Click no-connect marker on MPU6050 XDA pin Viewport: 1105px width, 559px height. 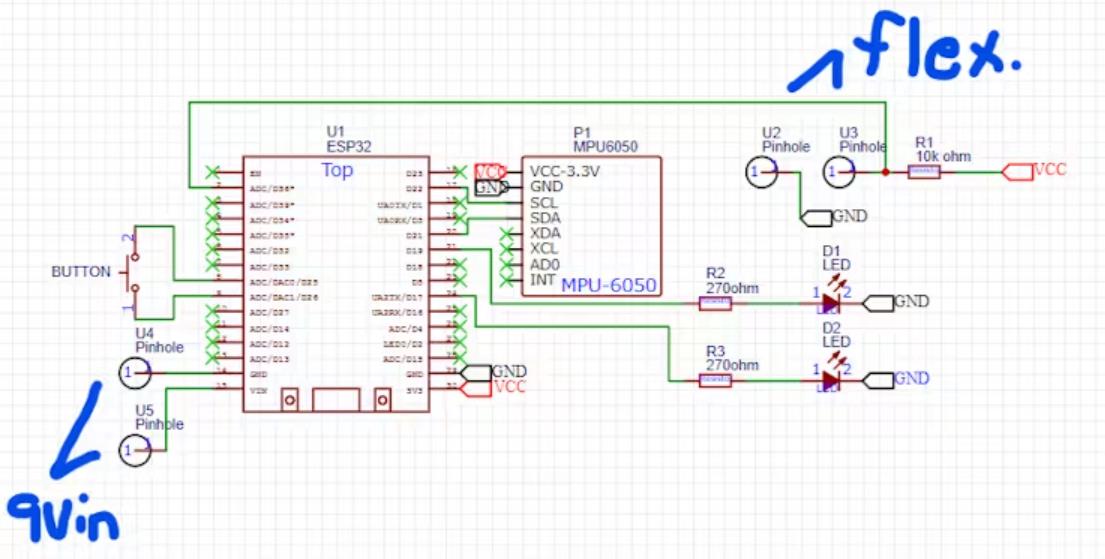[x=506, y=233]
